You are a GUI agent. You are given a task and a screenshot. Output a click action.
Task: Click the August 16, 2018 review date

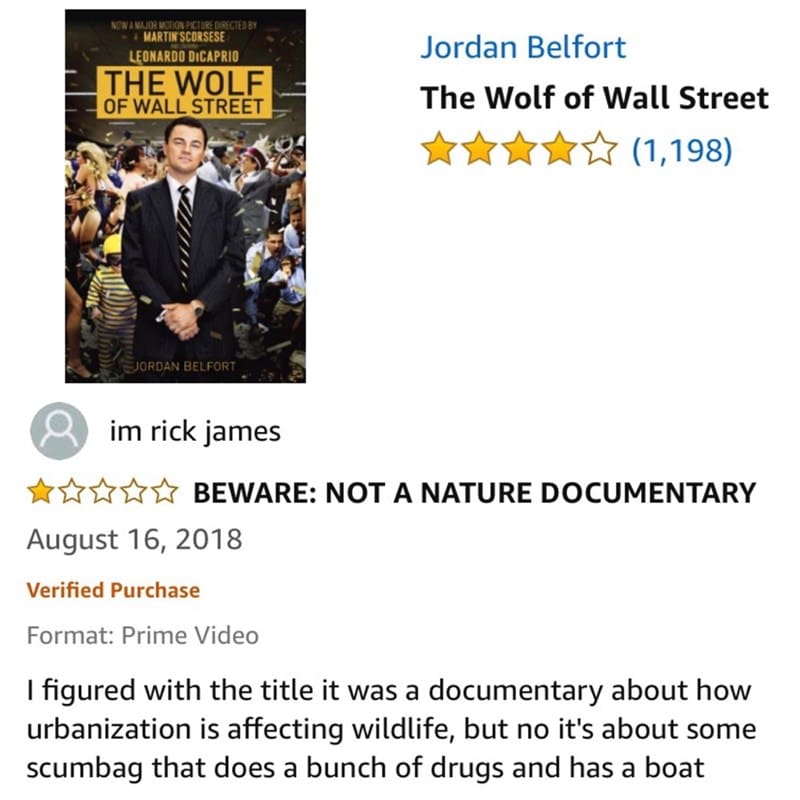(135, 539)
